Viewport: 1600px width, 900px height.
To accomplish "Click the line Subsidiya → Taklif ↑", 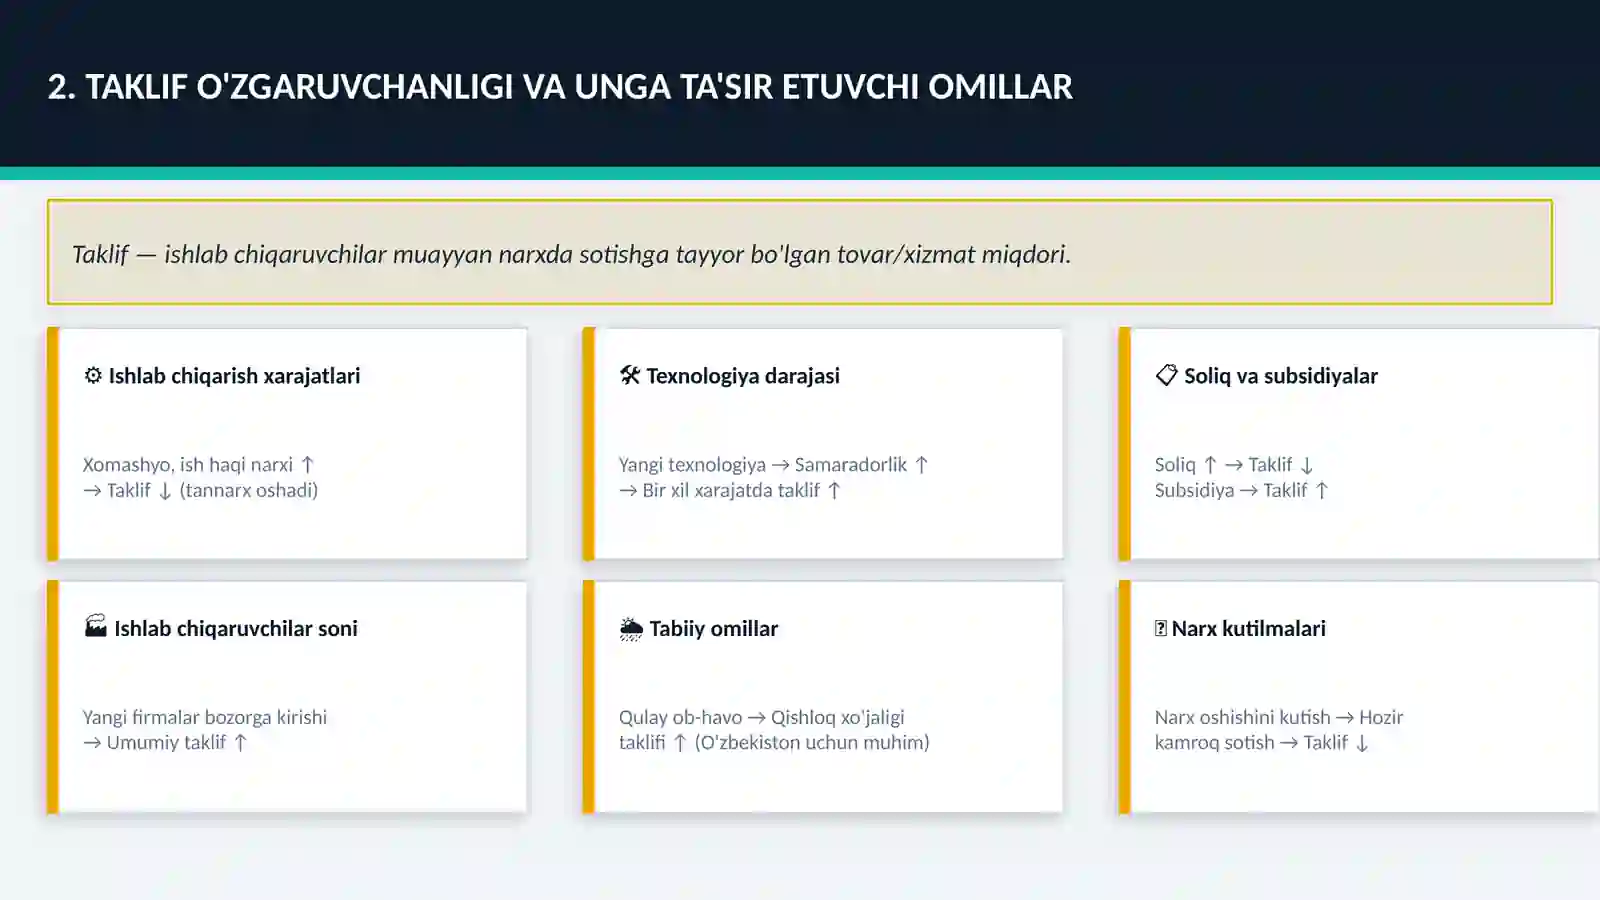I will click(x=1242, y=490).
